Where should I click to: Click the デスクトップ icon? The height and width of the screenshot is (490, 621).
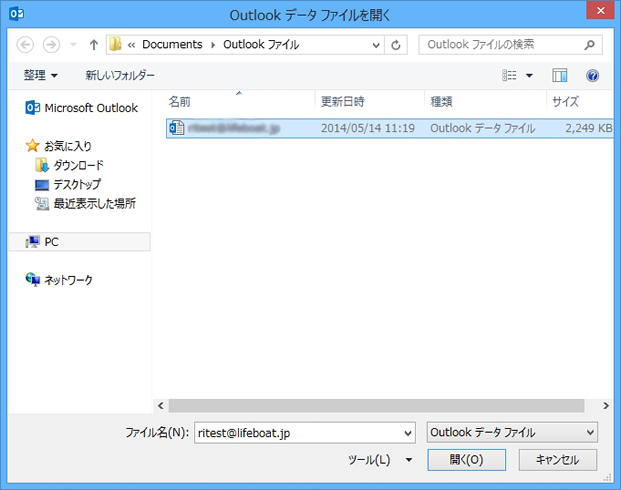(x=42, y=185)
